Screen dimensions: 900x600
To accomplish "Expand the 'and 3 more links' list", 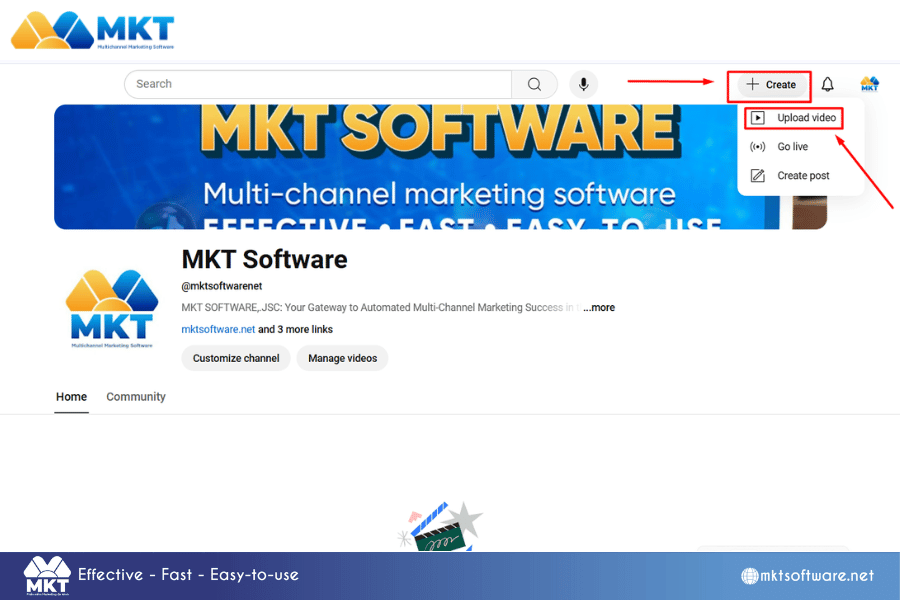I will [295, 330].
